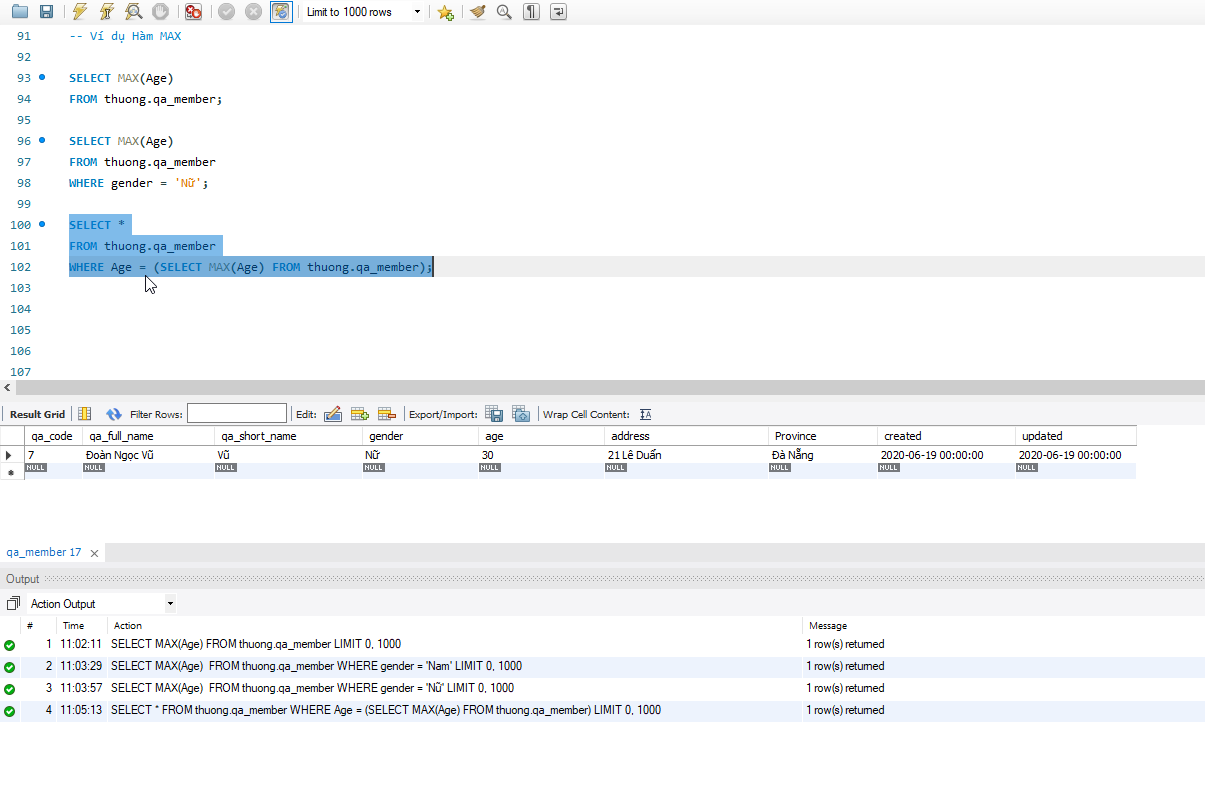This screenshot has width=1205, height=793.
Task: Toggle invisible characters with the pilcrow icon
Action: [x=532, y=12]
